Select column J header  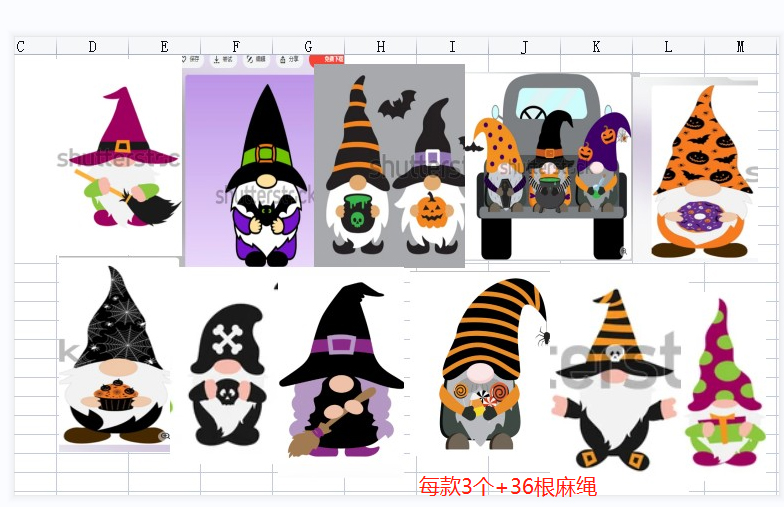pos(524,47)
